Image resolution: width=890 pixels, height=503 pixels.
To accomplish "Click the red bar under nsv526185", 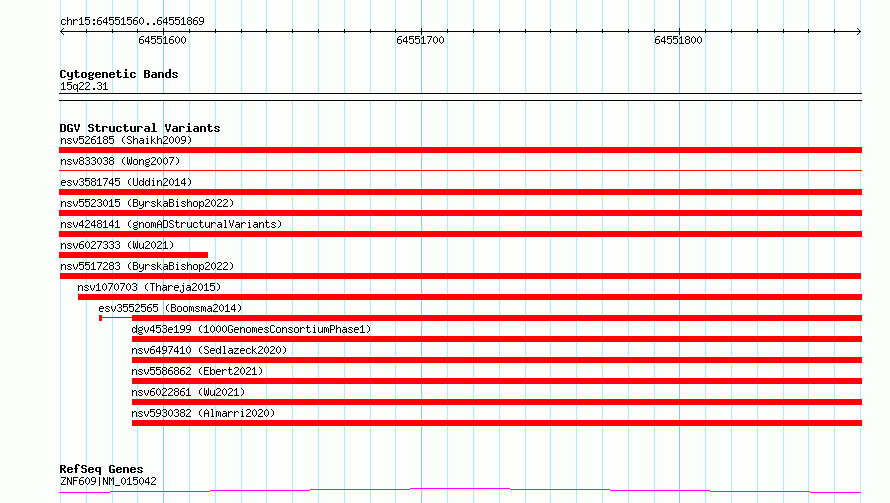I will tap(460, 150).
